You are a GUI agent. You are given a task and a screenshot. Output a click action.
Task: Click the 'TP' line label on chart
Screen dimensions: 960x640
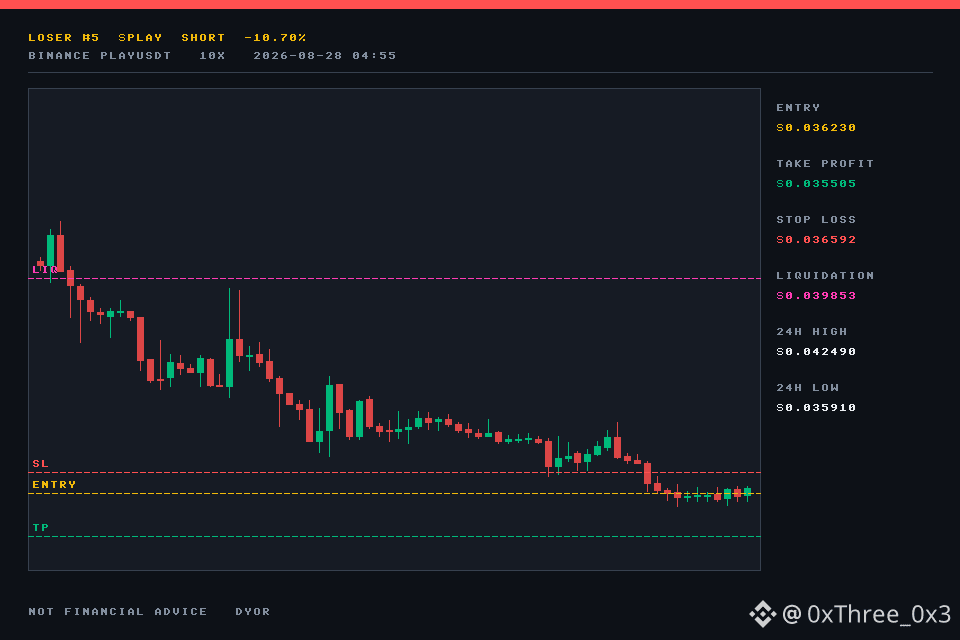40,527
